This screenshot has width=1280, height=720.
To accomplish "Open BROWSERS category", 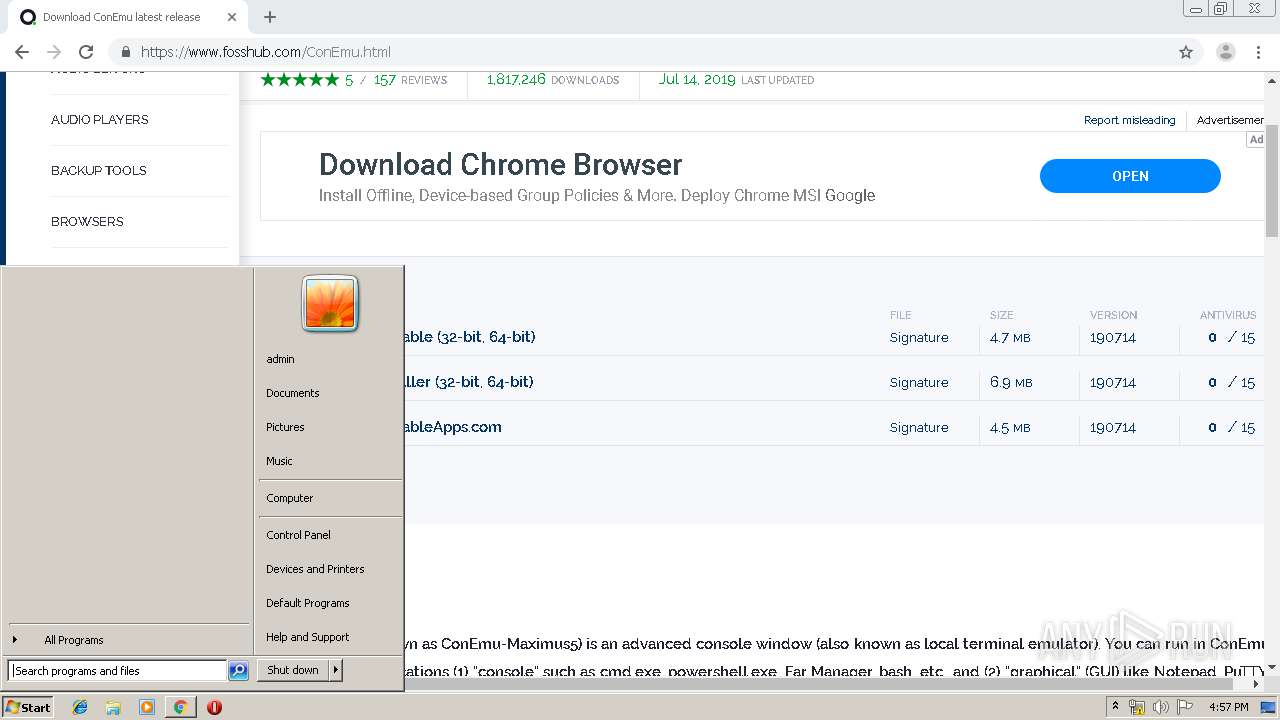I will tap(87, 222).
